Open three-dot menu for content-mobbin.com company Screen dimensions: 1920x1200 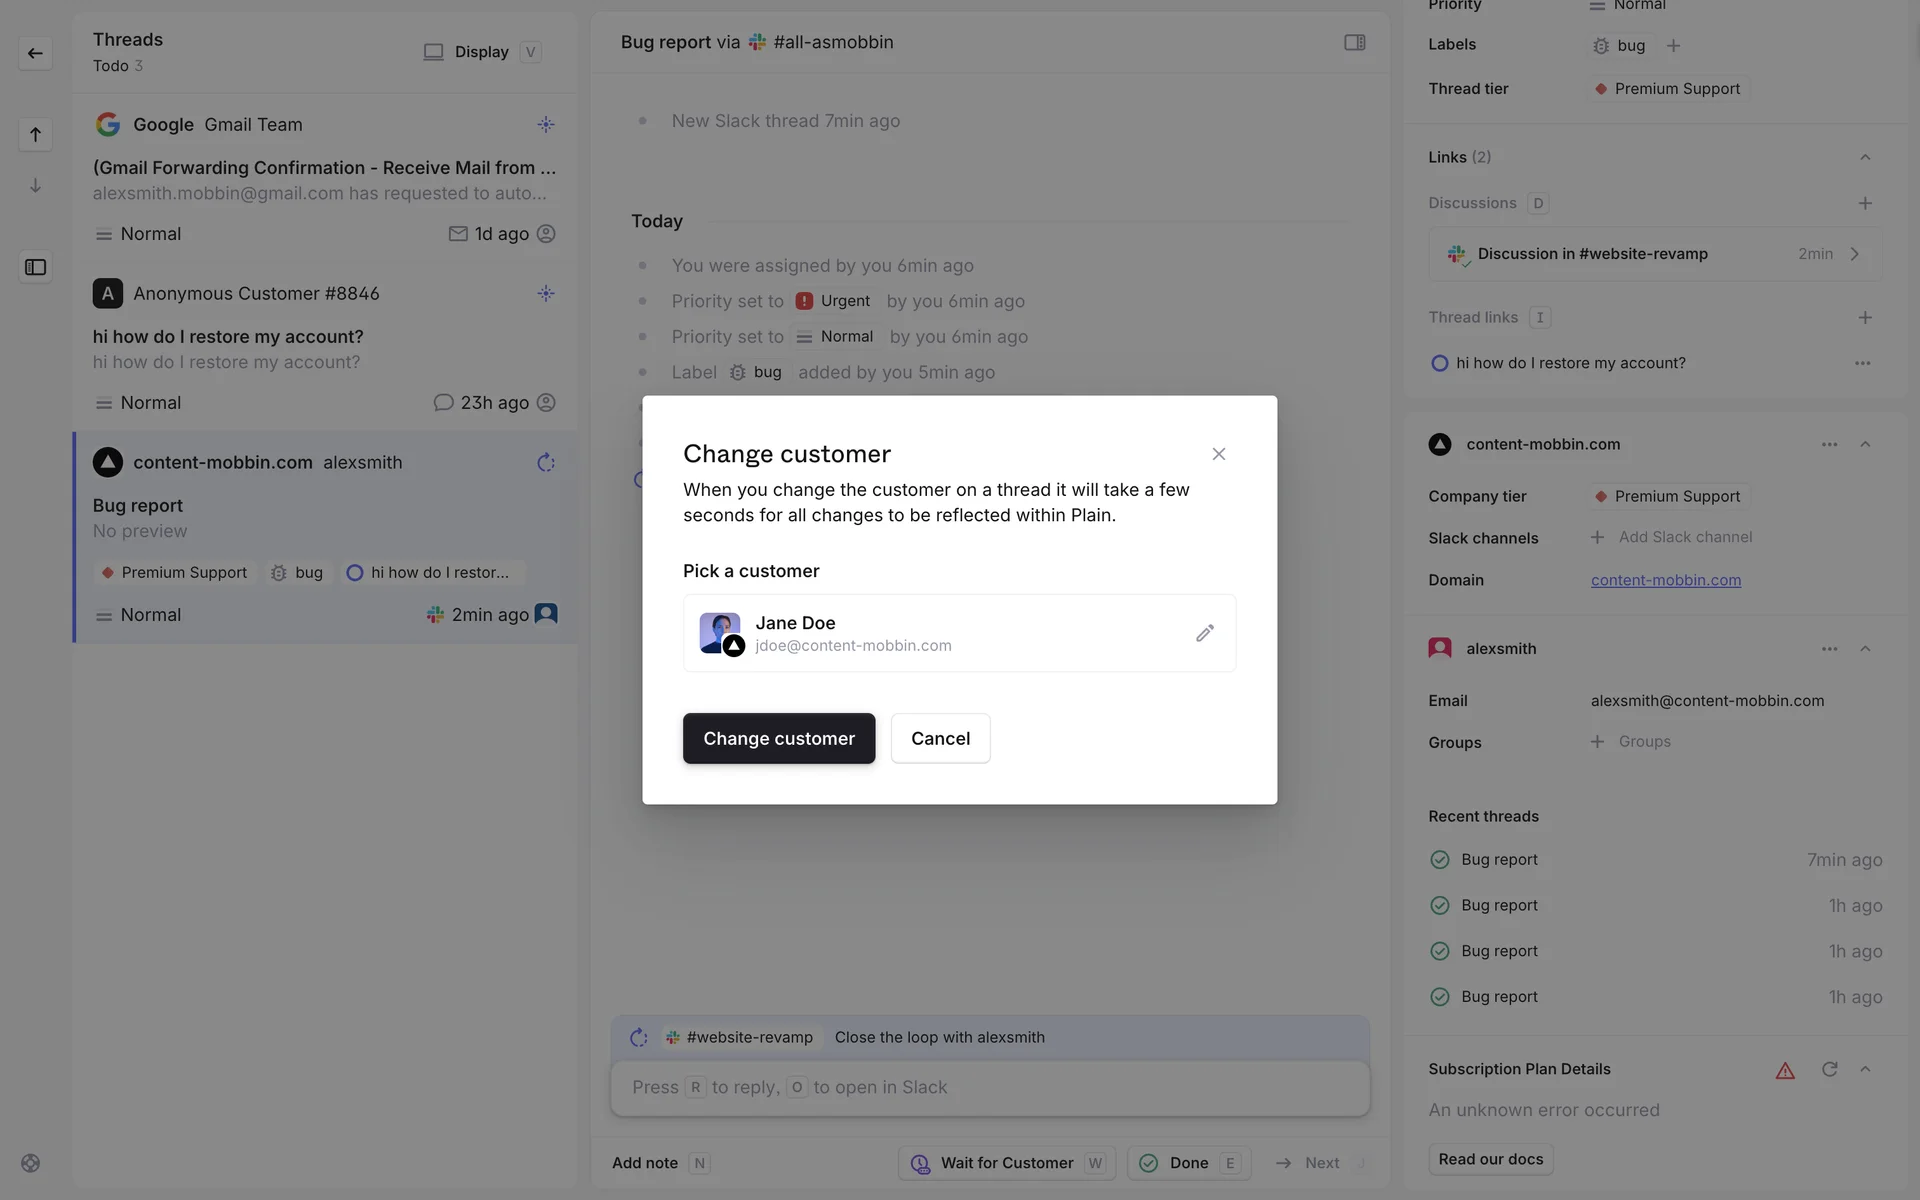coord(1829,444)
